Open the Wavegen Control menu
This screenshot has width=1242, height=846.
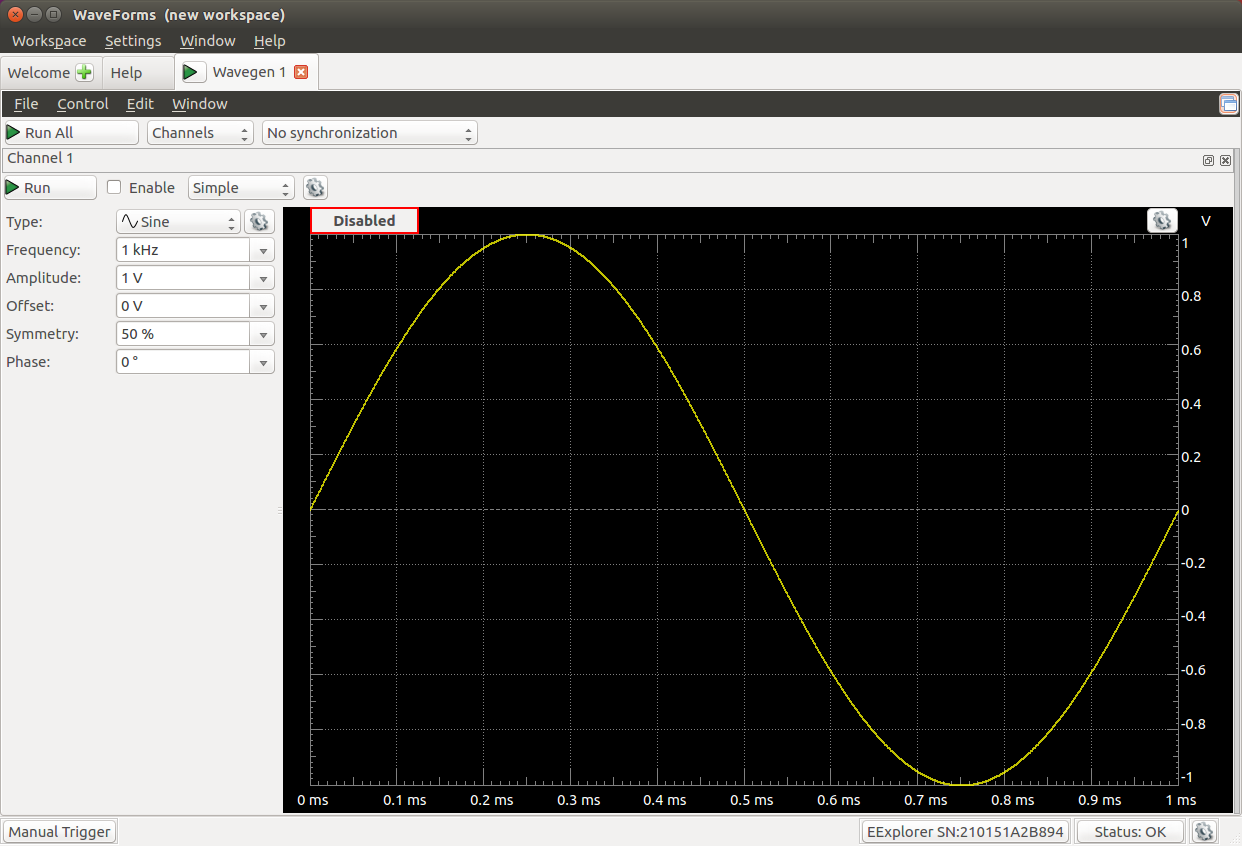coord(83,104)
